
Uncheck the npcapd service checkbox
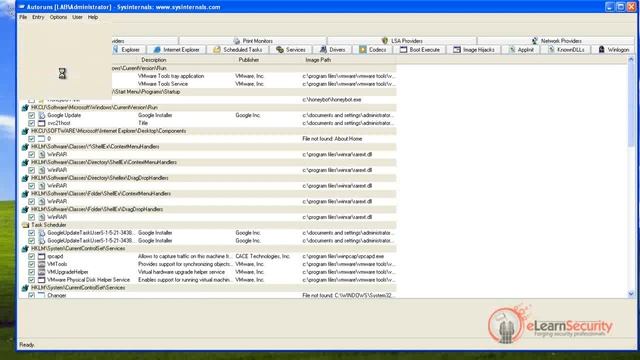pos(31,256)
